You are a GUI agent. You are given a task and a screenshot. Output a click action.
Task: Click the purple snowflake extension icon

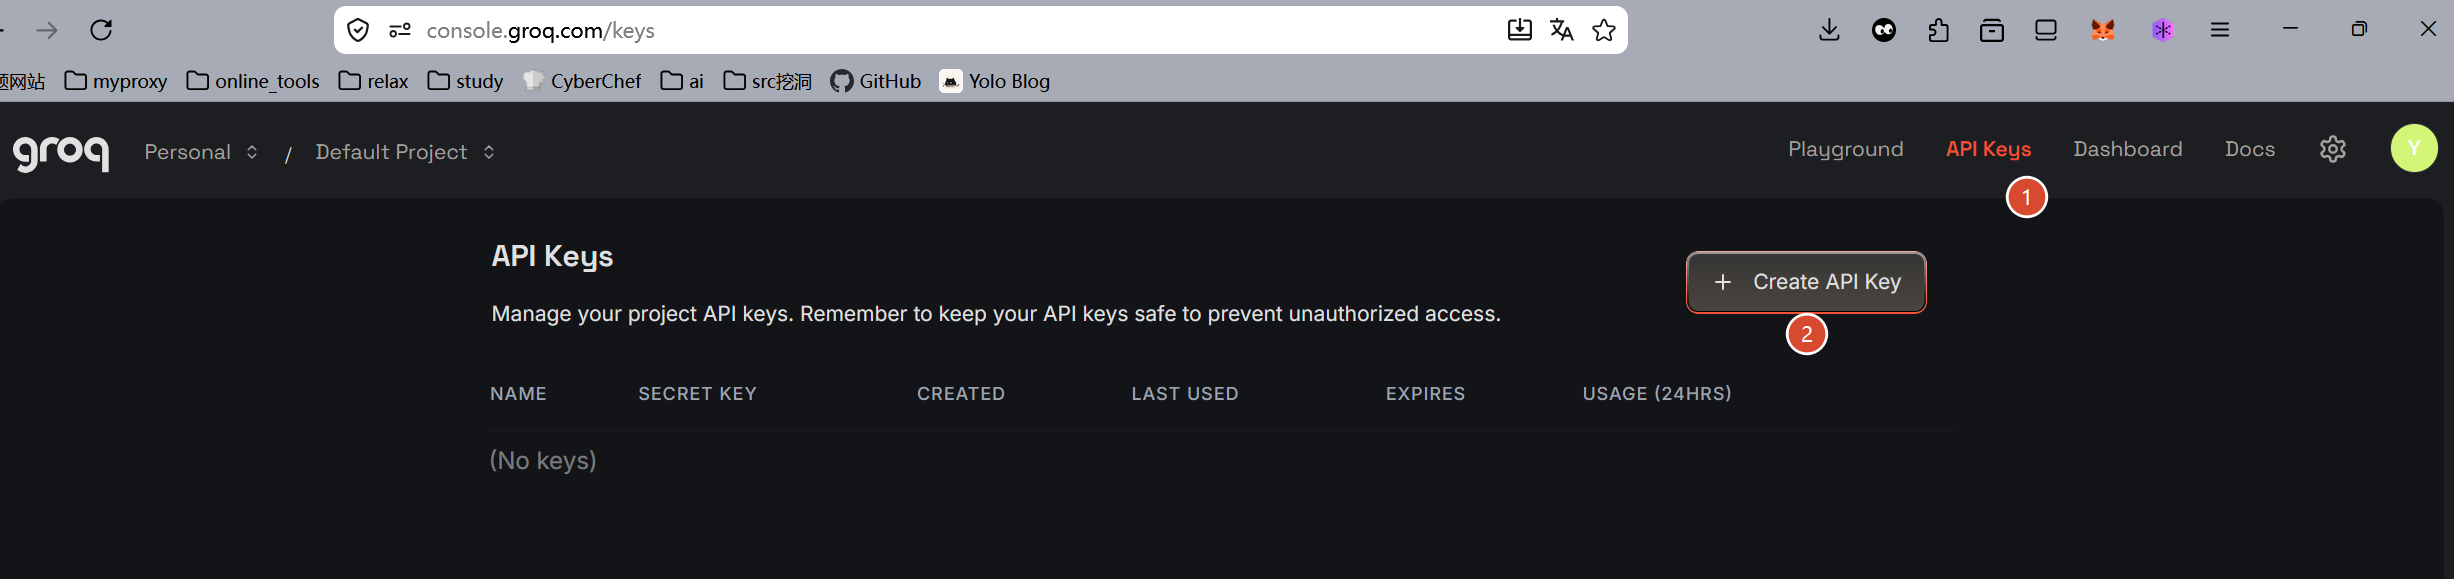[2162, 30]
